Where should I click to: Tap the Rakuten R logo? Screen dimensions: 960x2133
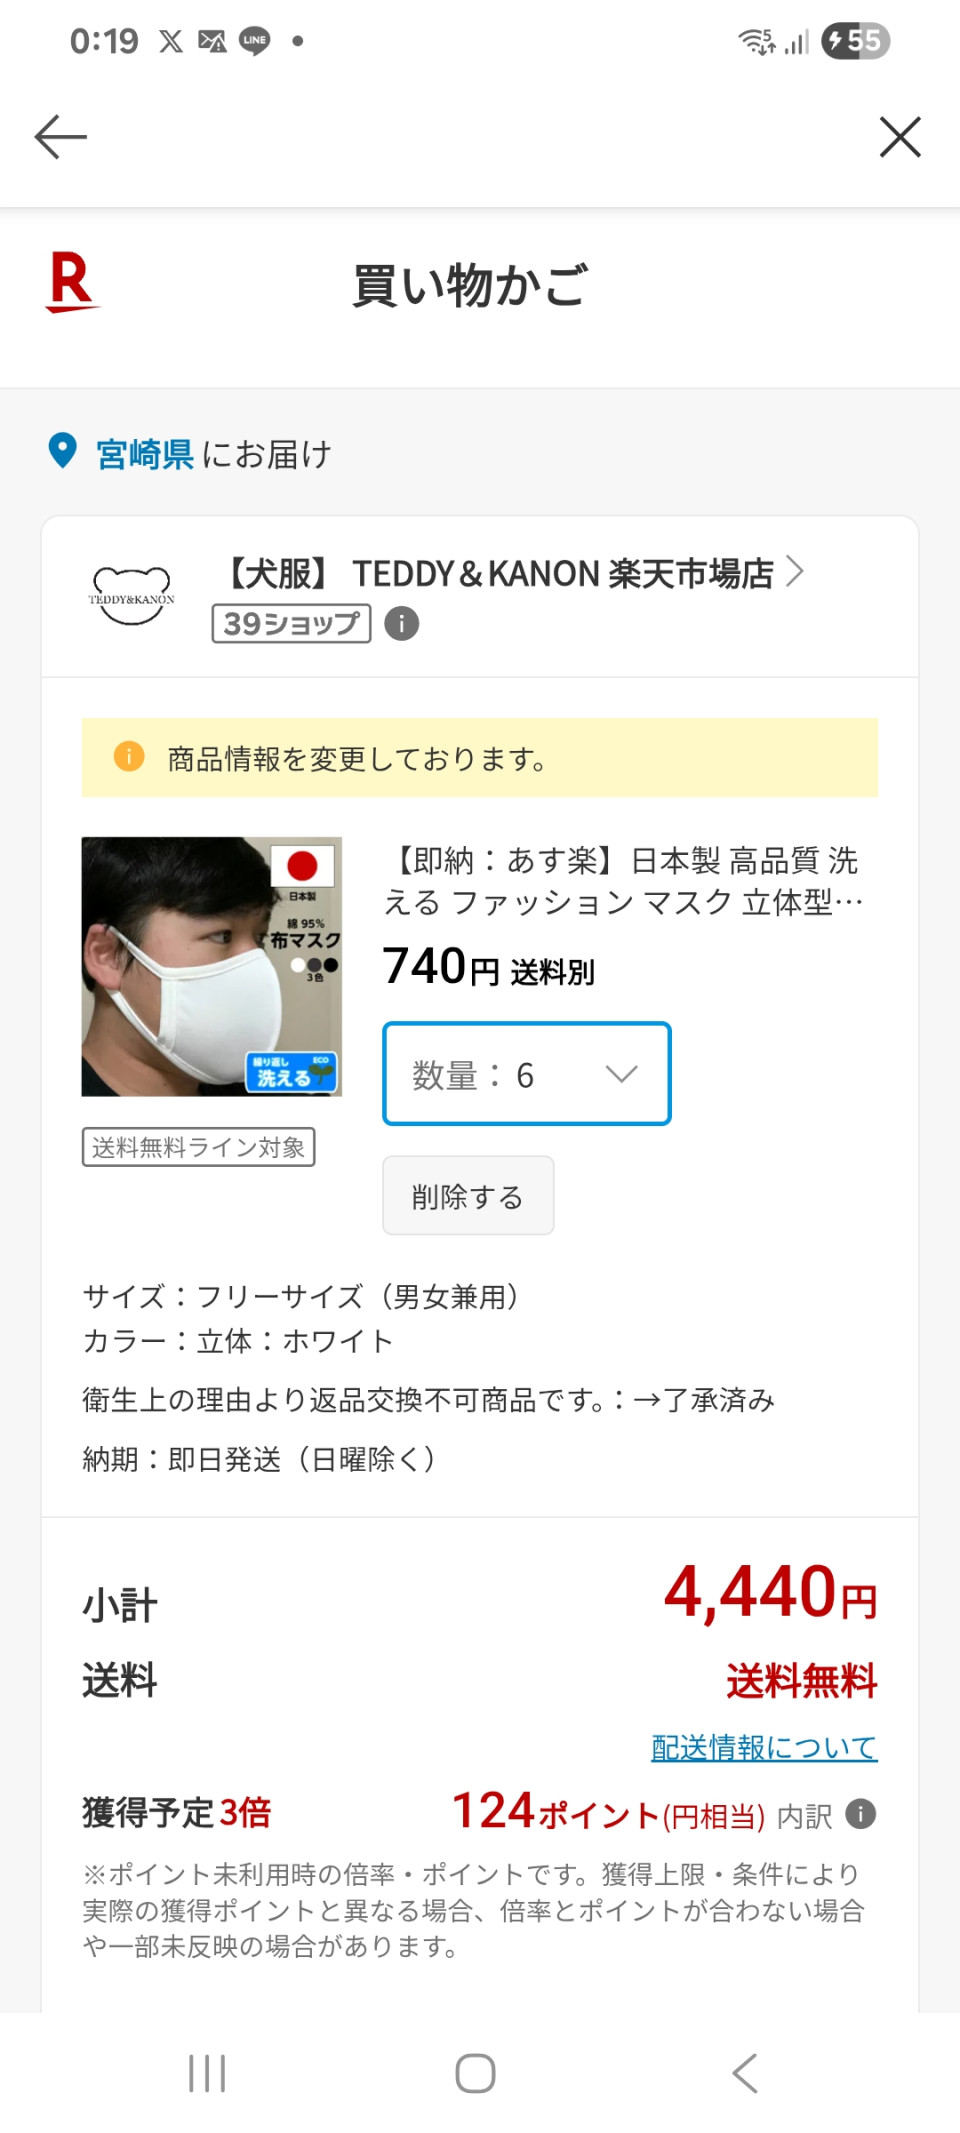tap(71, 282)
